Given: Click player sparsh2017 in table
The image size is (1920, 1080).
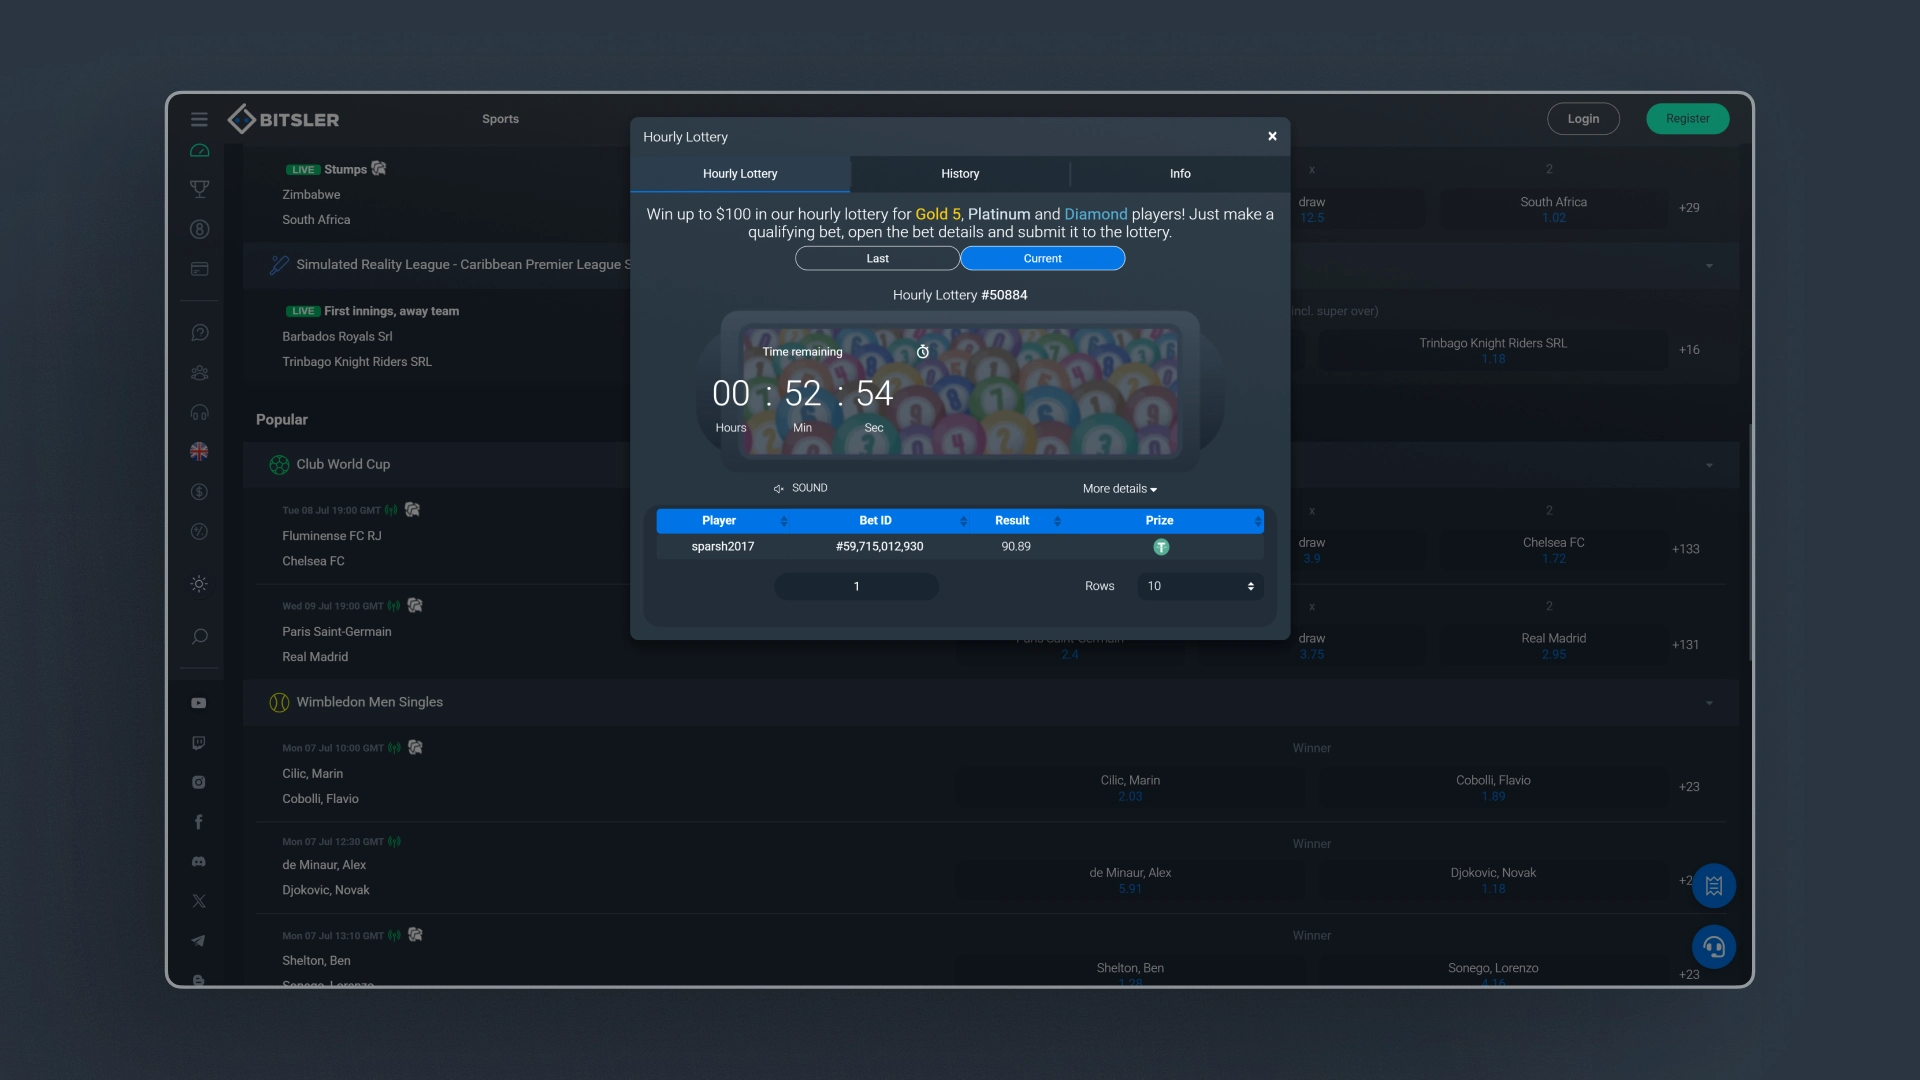Looking at the screenshot, I should (723, 547).
